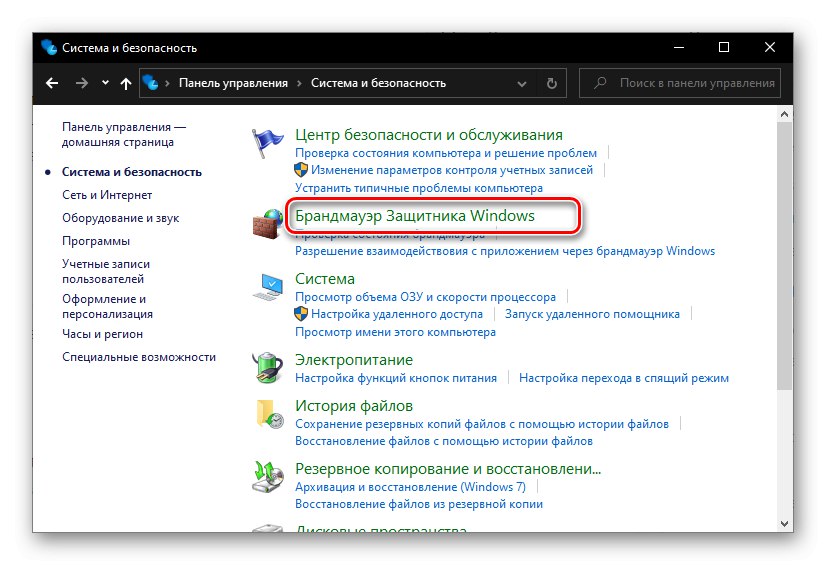Open 'Центр безопасности и обслуживания' heading
Image resolution: width=826 pixels, height=565 pixels.
point(429,135)
